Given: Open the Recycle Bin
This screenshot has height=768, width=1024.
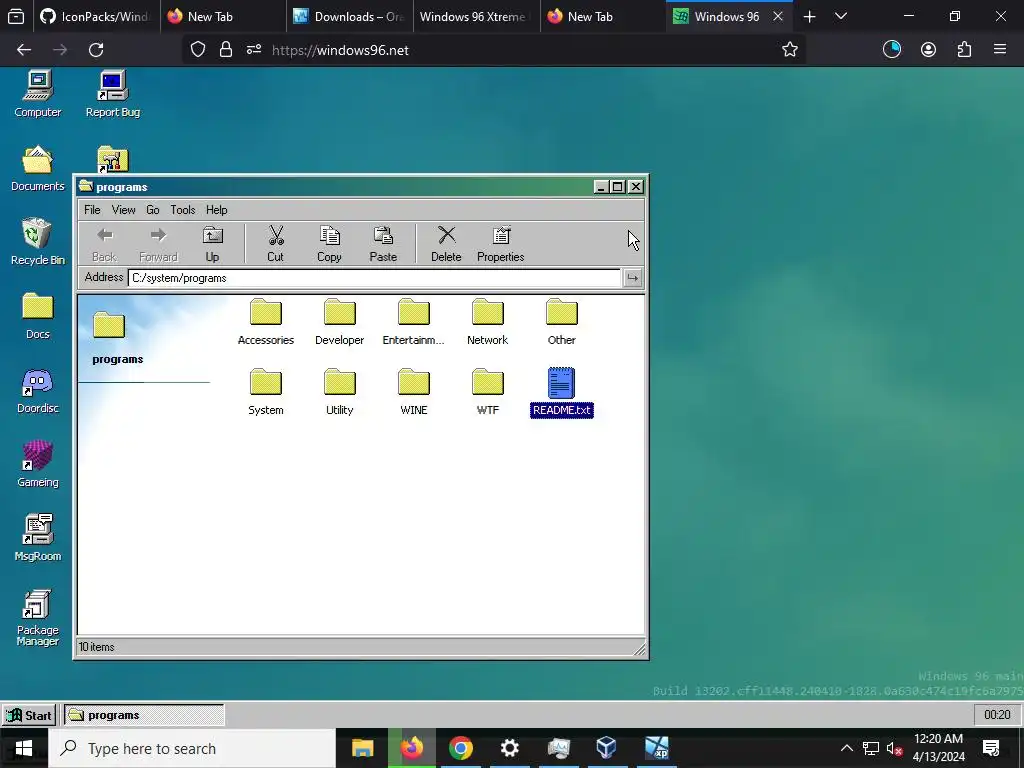Looking at the screenshot, I should (38, 242).
